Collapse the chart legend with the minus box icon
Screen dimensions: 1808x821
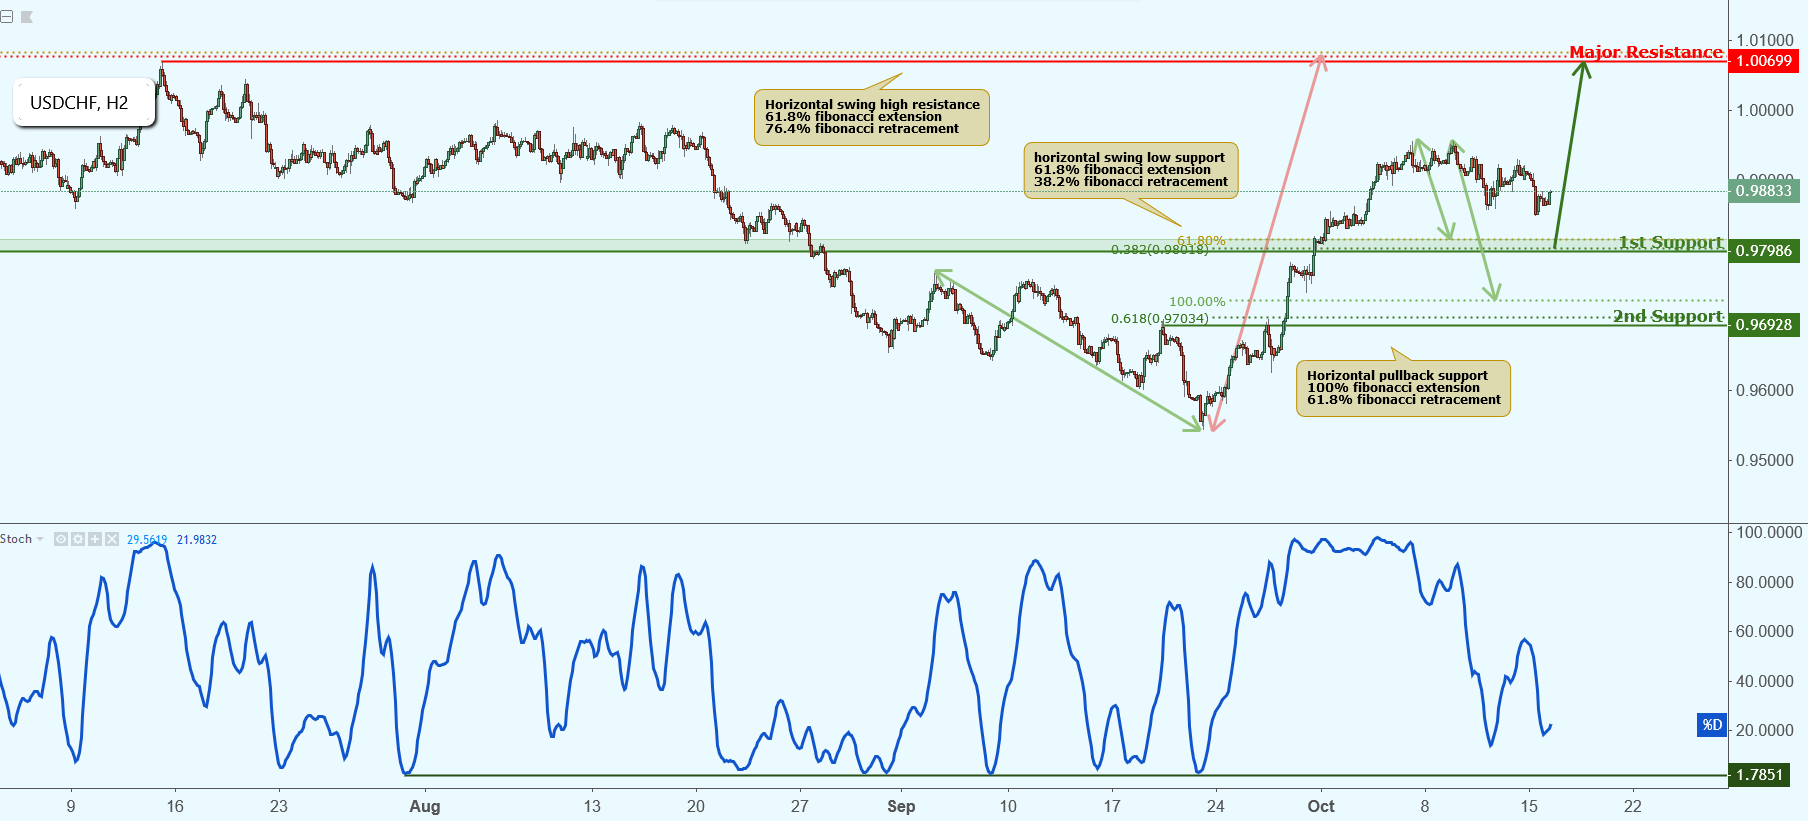(7, 16)
